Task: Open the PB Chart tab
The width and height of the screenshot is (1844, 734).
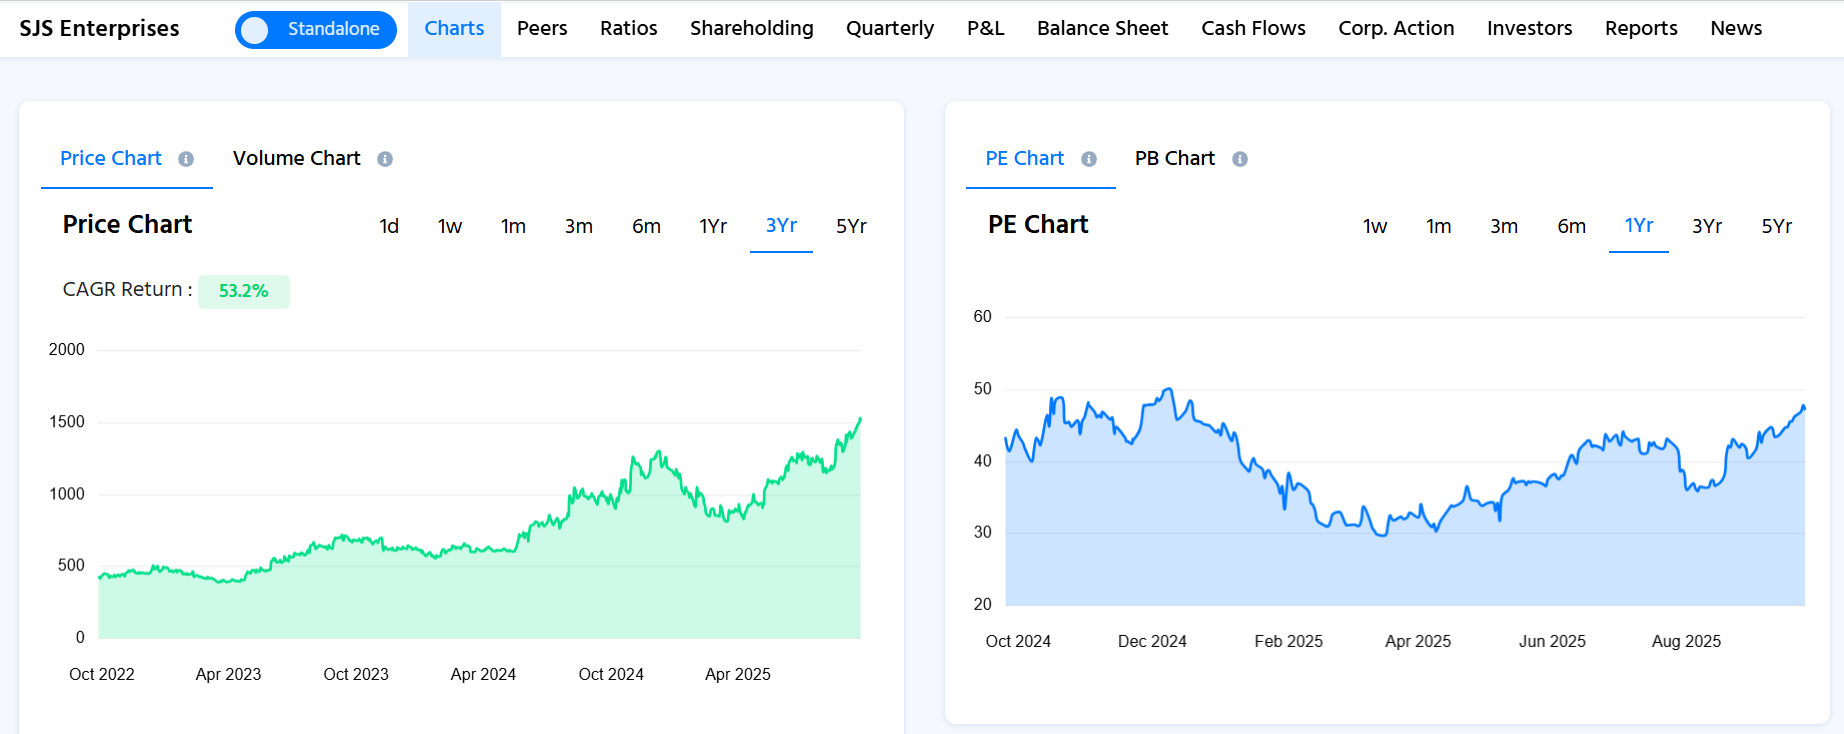Action: pyautogui.click(x=1174, y=158)
